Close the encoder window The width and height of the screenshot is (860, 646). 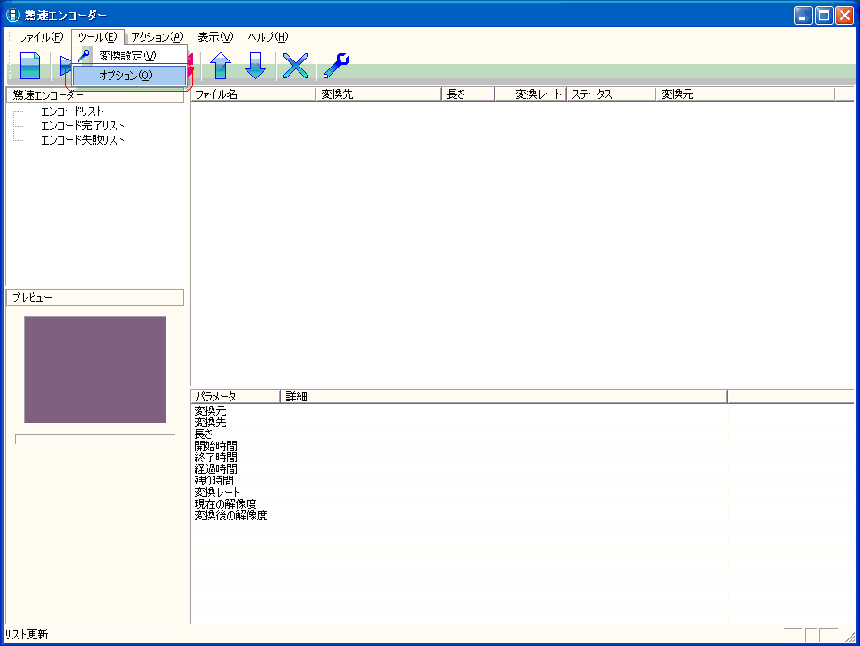pyautogui.click(x=844, y=15)
